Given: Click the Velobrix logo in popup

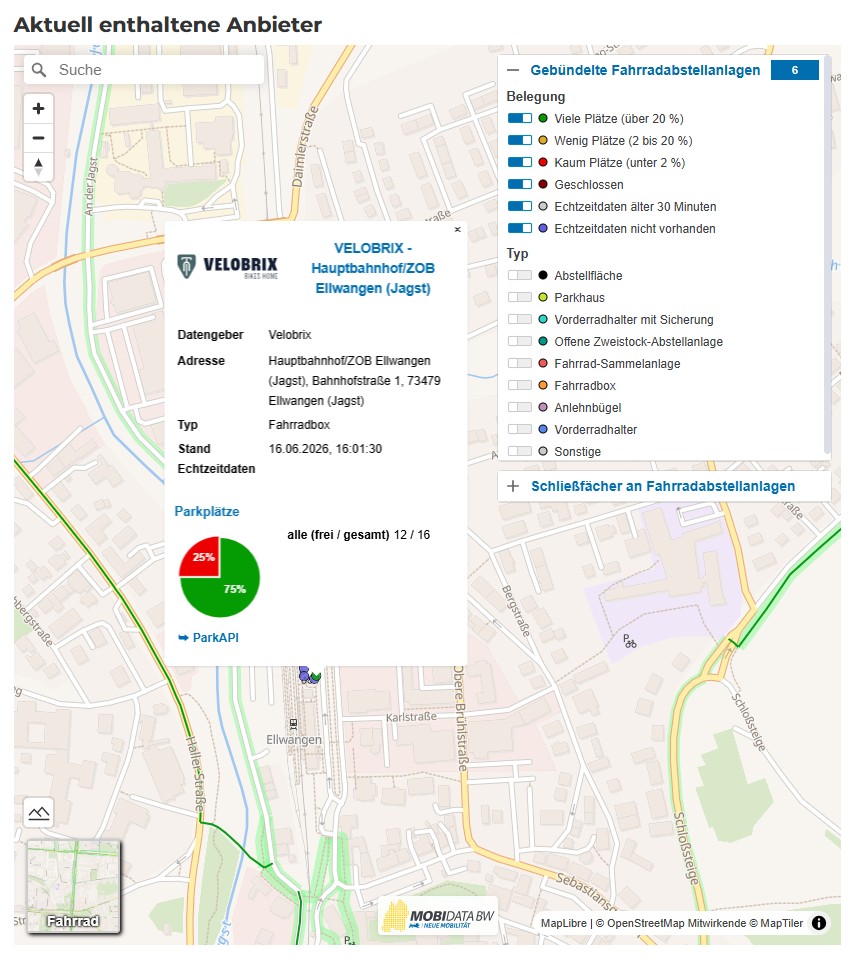Looking at the screenshot, I should pos(227,267).
